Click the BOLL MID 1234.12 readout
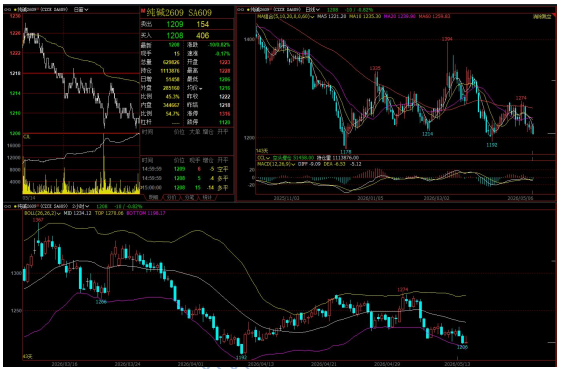Image resolution: width=564 pixels, height=369 pixels. click(x=78, y=213)
